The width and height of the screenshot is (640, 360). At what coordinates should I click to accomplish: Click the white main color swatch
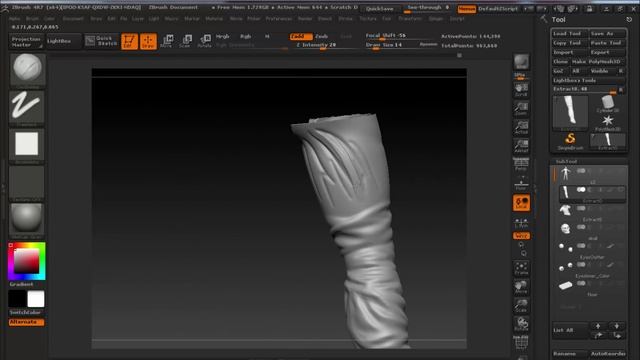[36, 299]
